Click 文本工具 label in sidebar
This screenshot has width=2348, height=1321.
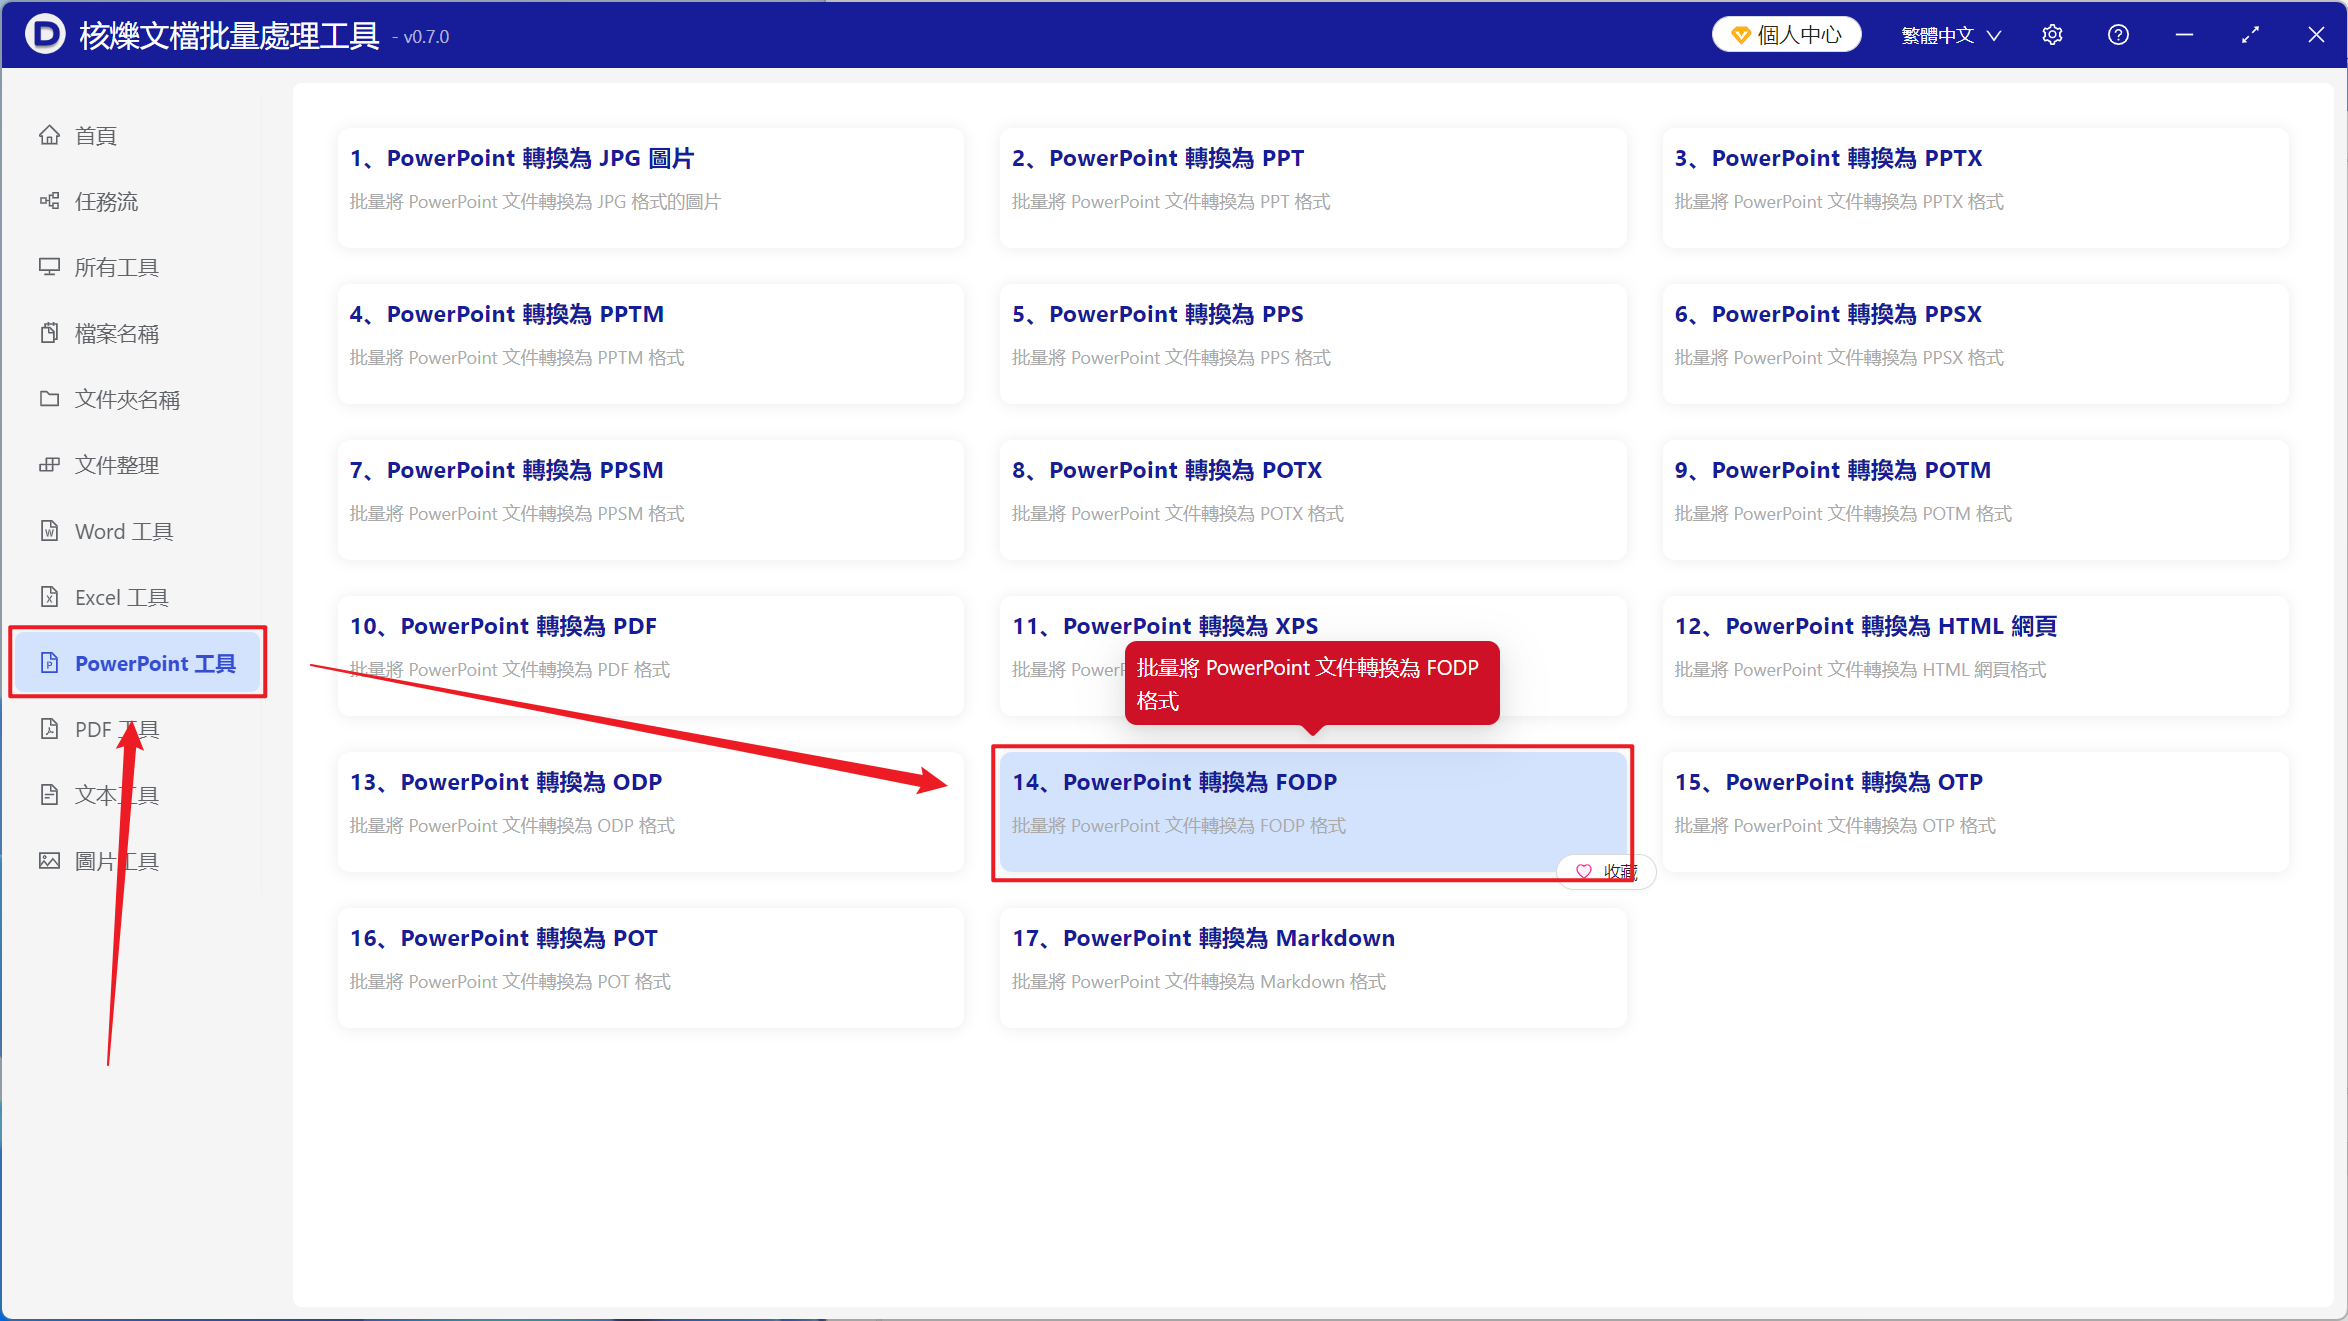click(x=117, y=795)
